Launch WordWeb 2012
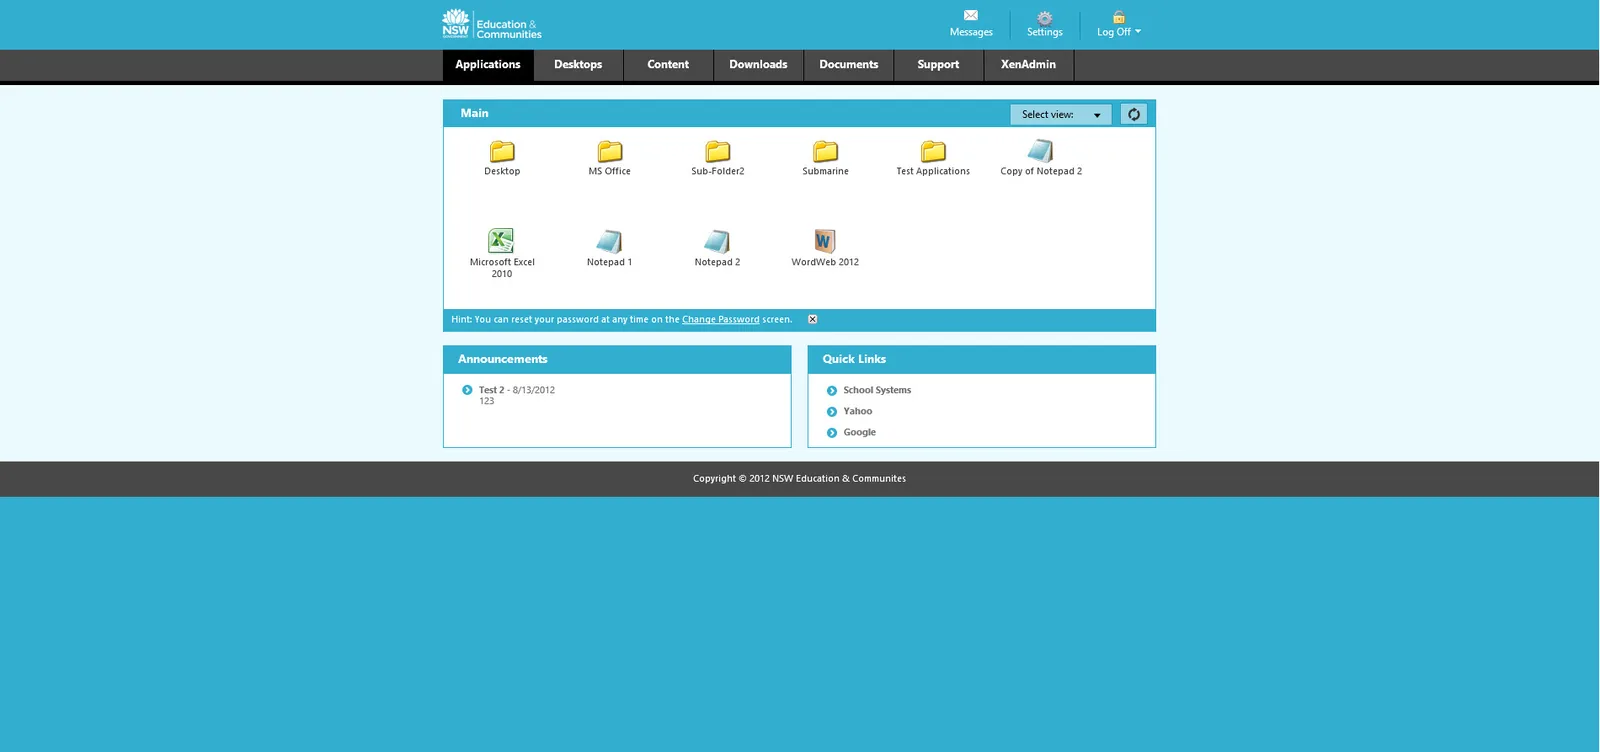1600x752 pixels. [x=824, y=241]
